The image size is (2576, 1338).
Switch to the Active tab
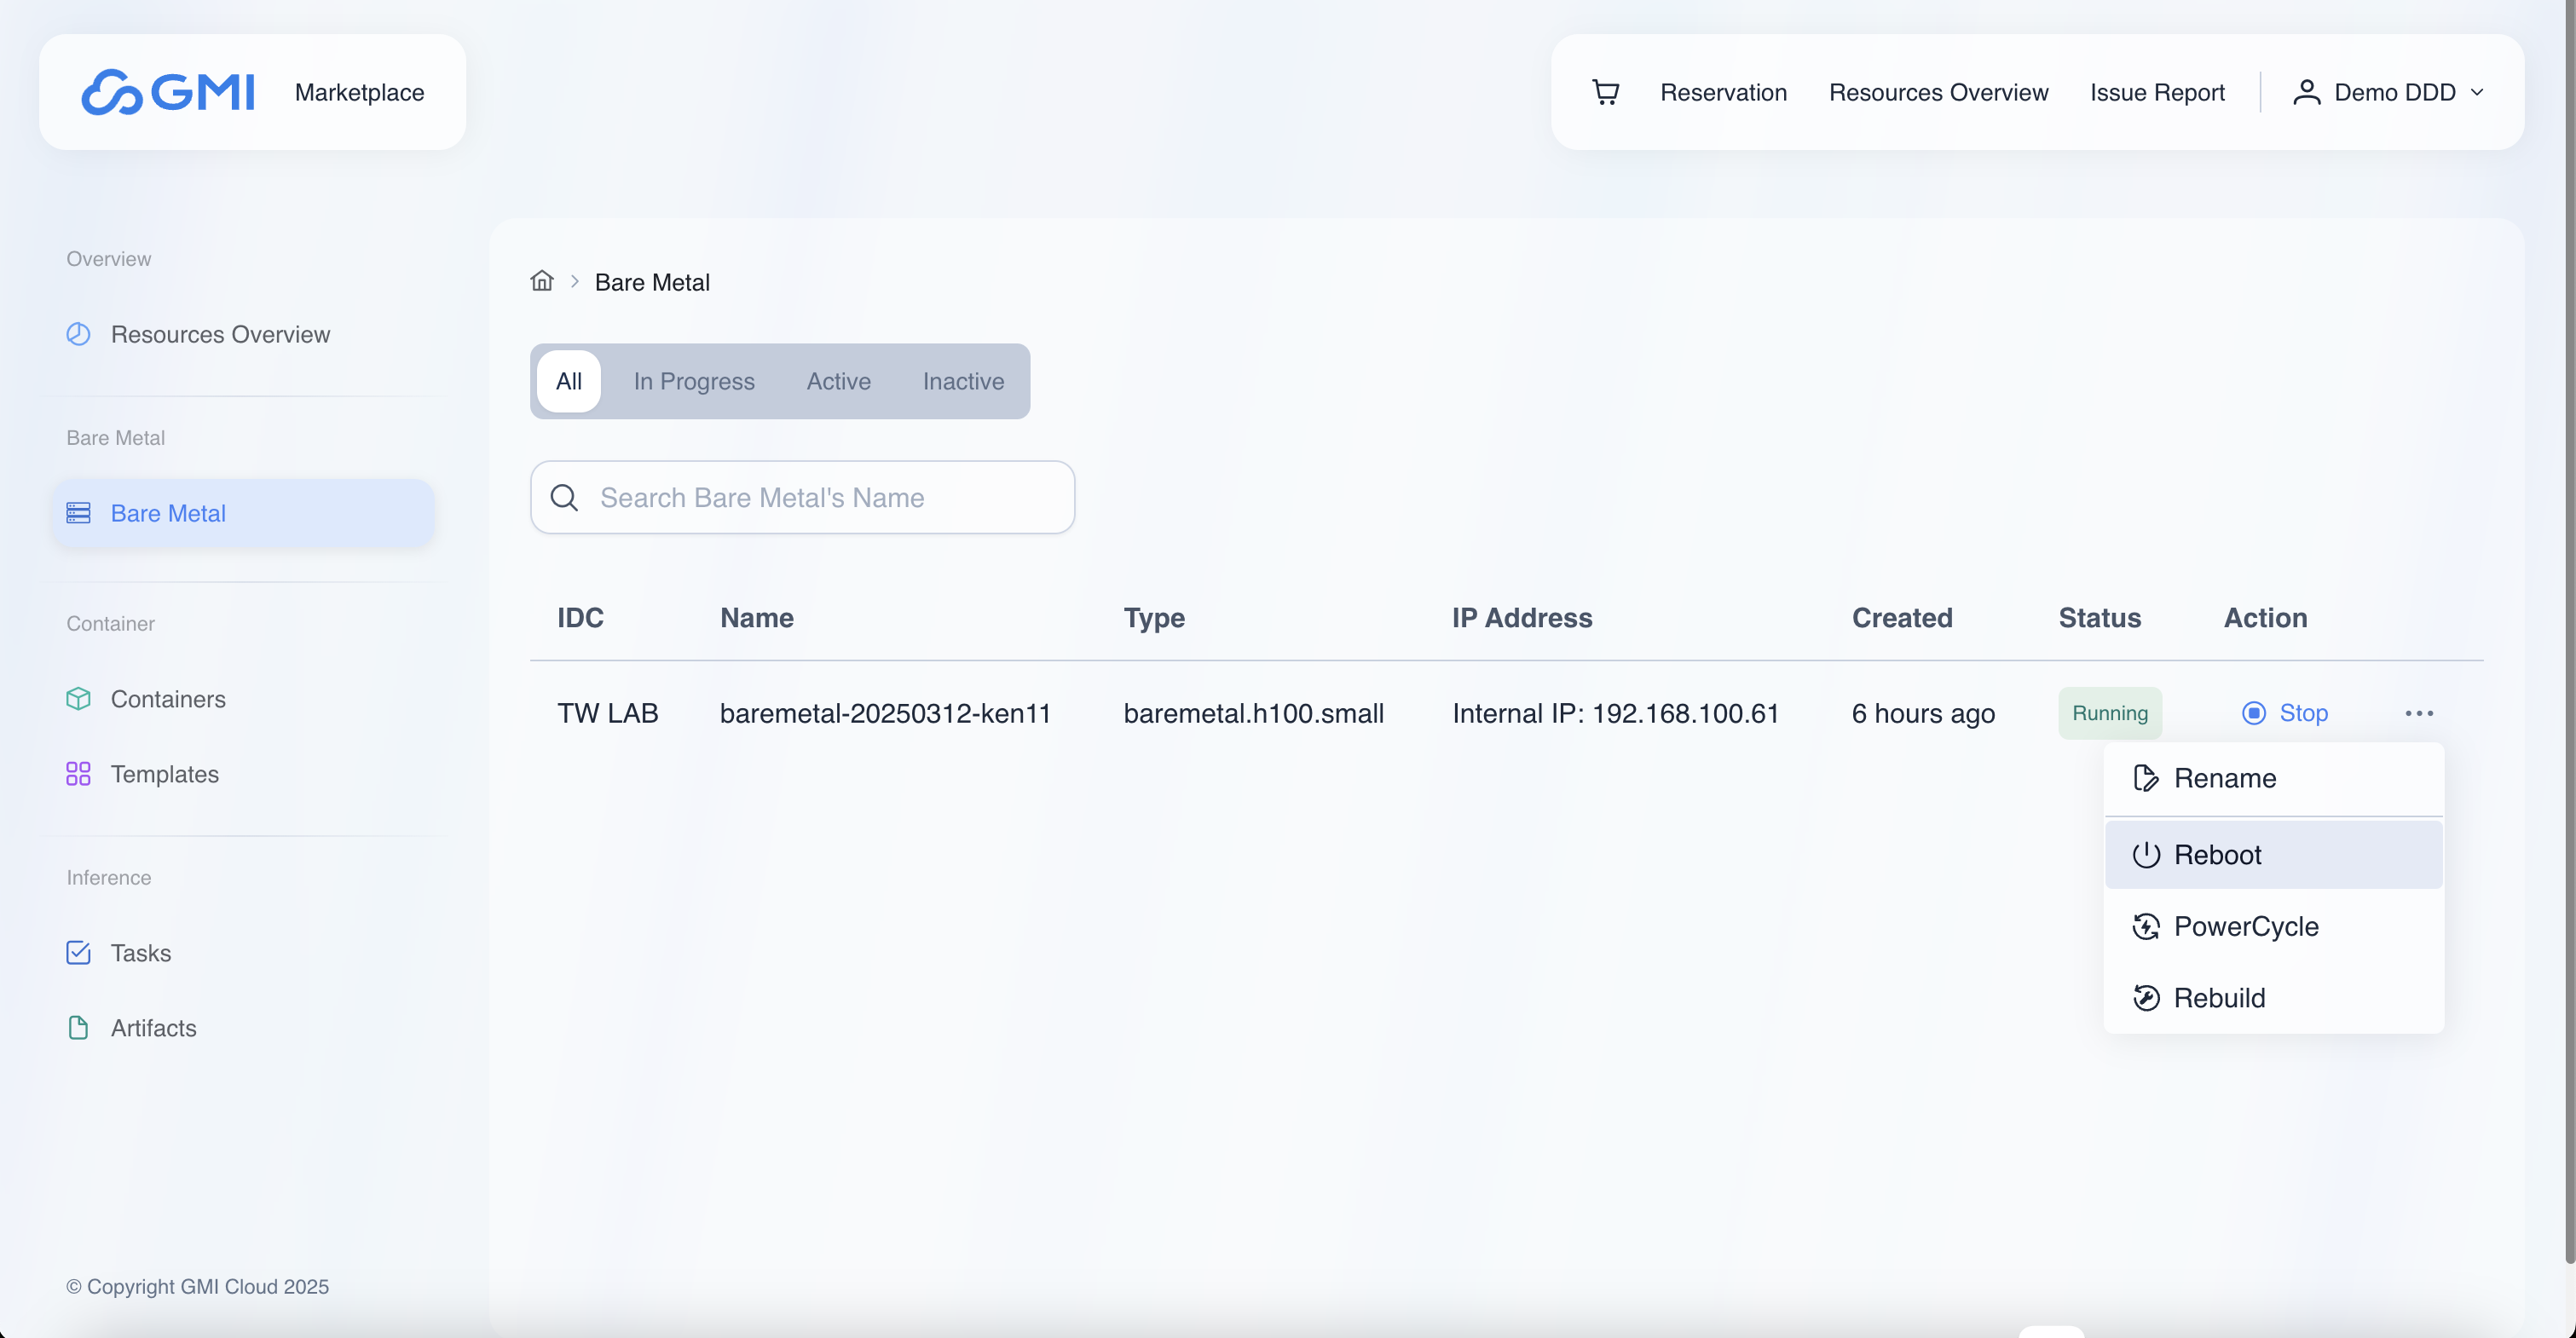click(838, 381)
